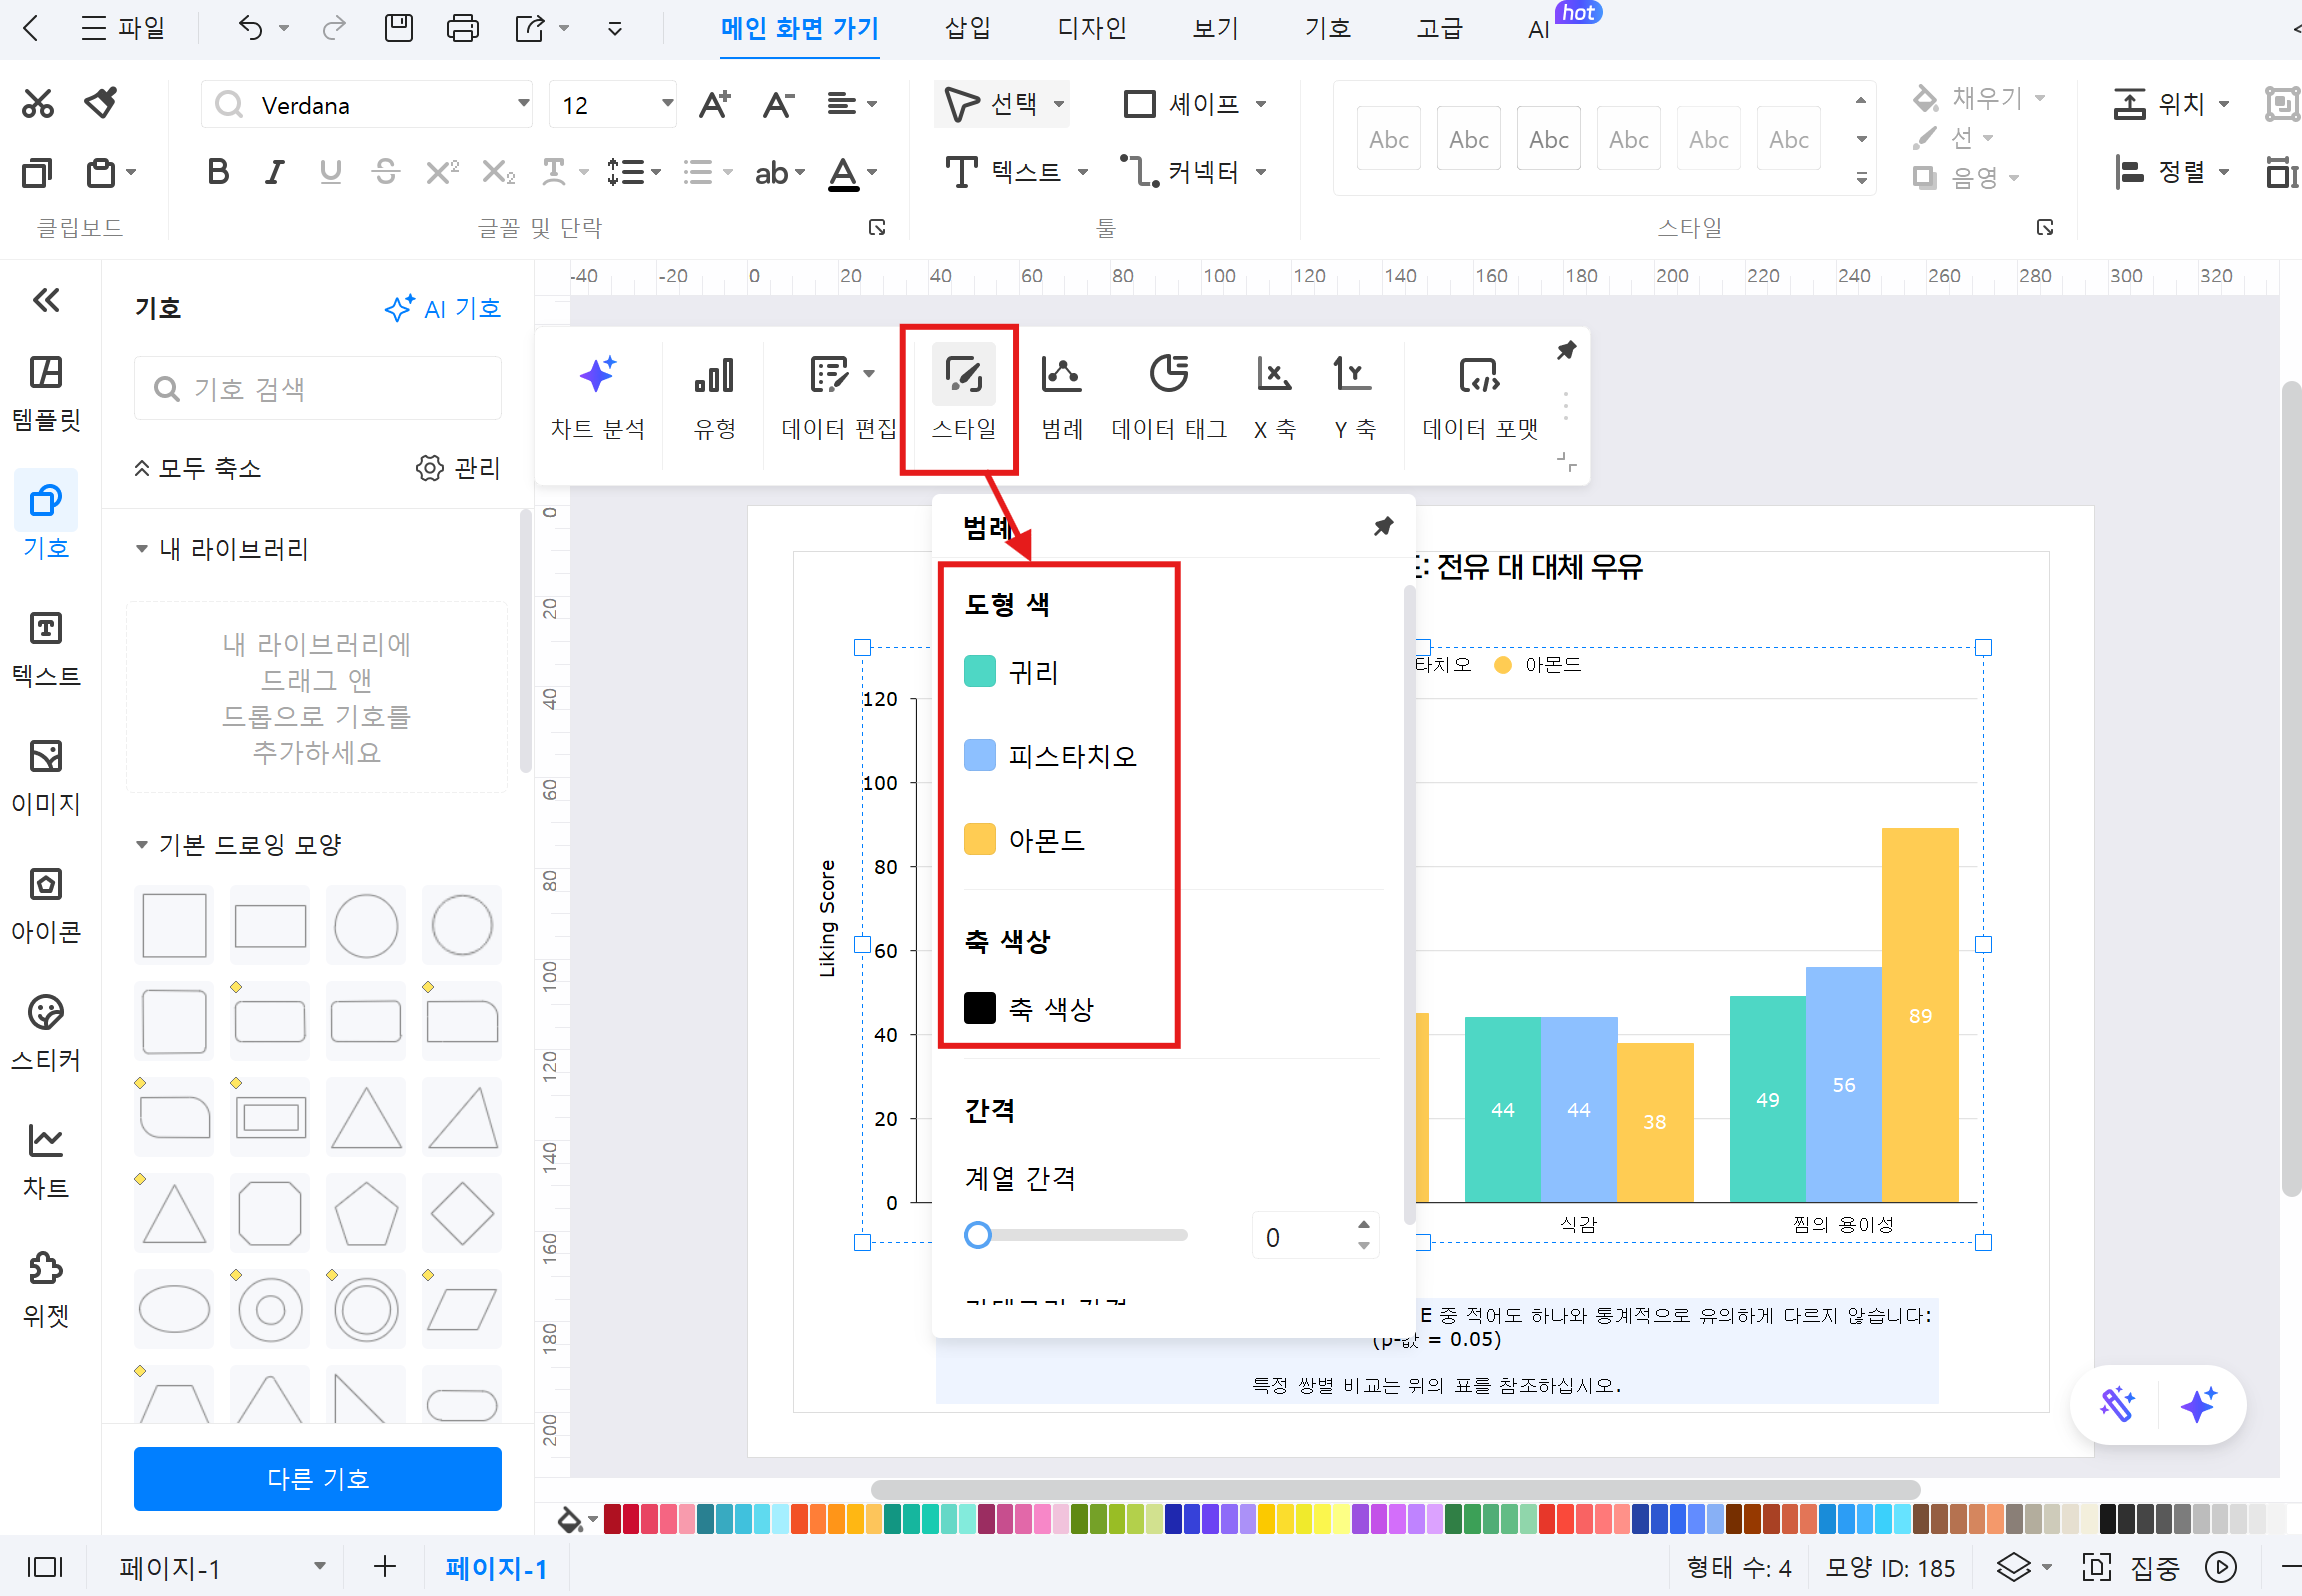2302x1596 pixels.
Task: Open the 위치 position button
Action: 2170,104
